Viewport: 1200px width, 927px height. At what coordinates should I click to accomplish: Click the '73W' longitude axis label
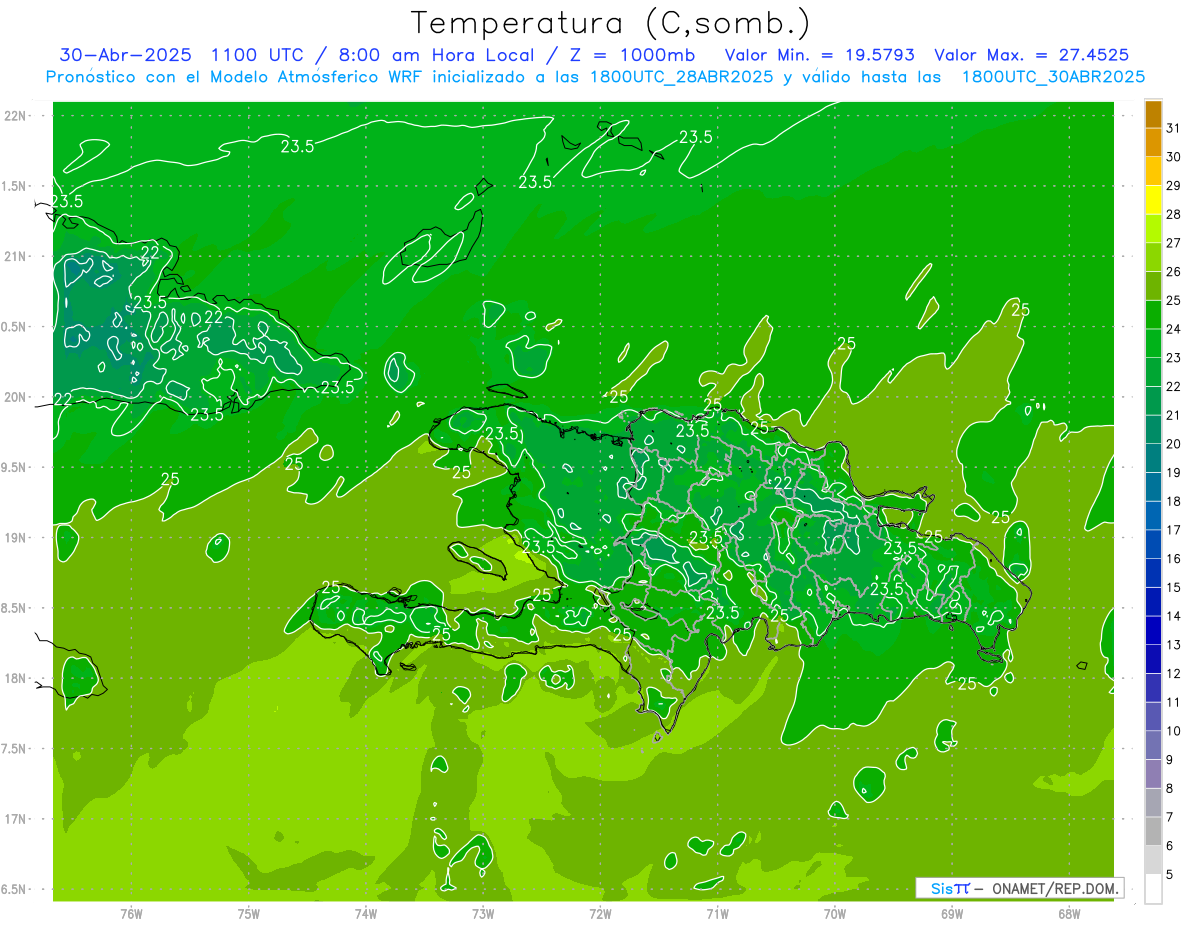coord(483,913)
